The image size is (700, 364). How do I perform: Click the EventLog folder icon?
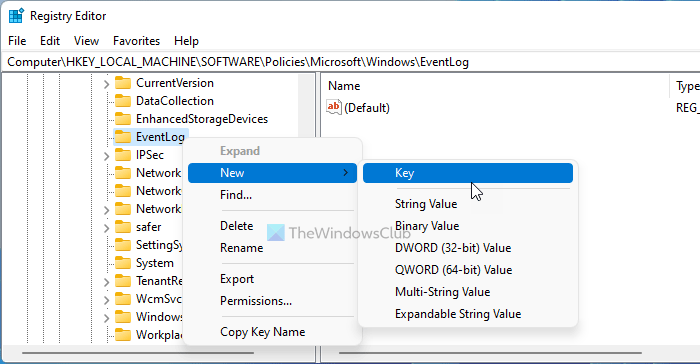coord(123,137)
